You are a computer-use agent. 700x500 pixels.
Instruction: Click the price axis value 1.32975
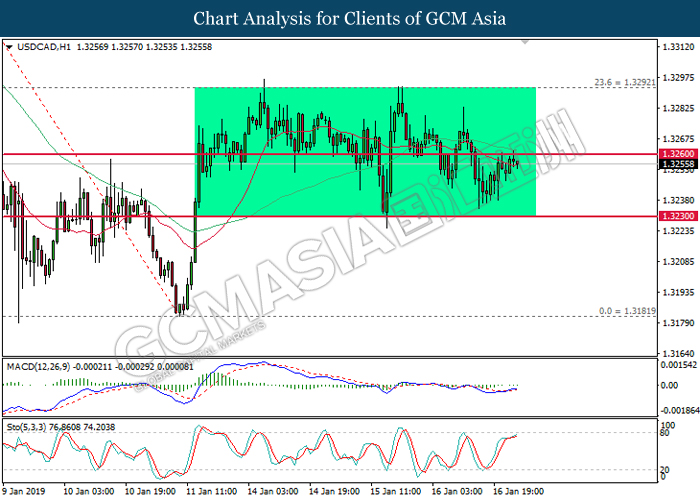678,78
